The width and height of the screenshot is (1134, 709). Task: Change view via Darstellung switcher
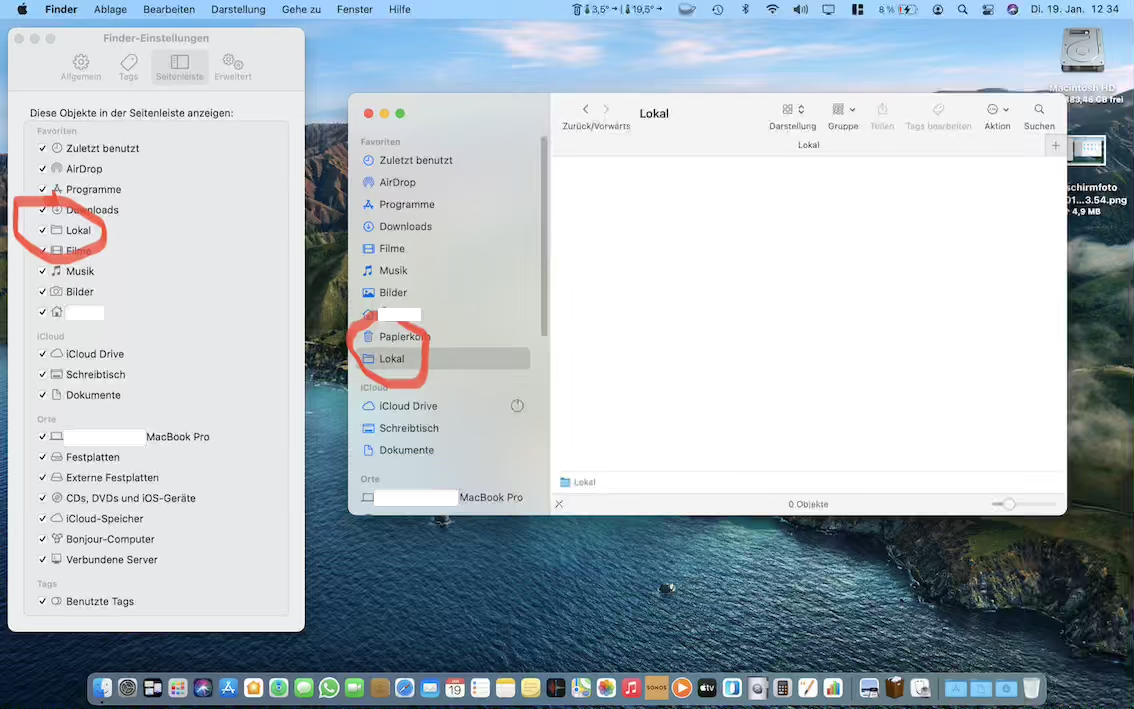[792, 110]
